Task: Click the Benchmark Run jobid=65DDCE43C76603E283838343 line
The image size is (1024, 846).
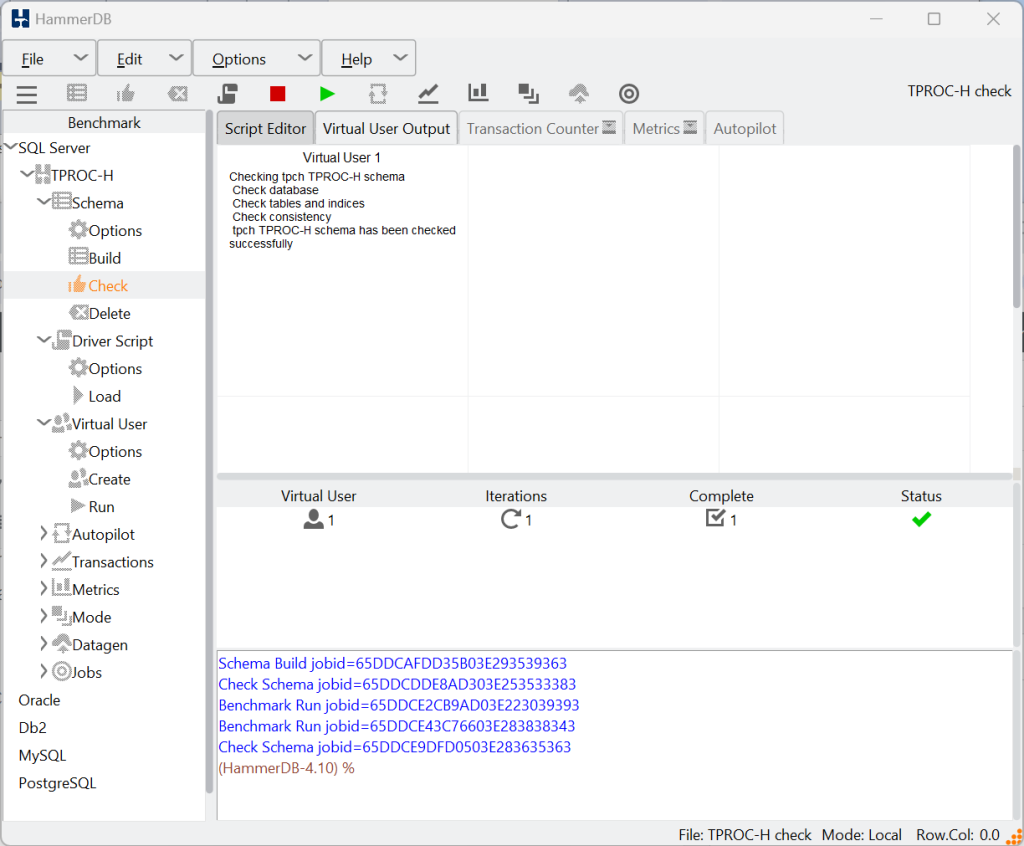Action: [397, 726]
